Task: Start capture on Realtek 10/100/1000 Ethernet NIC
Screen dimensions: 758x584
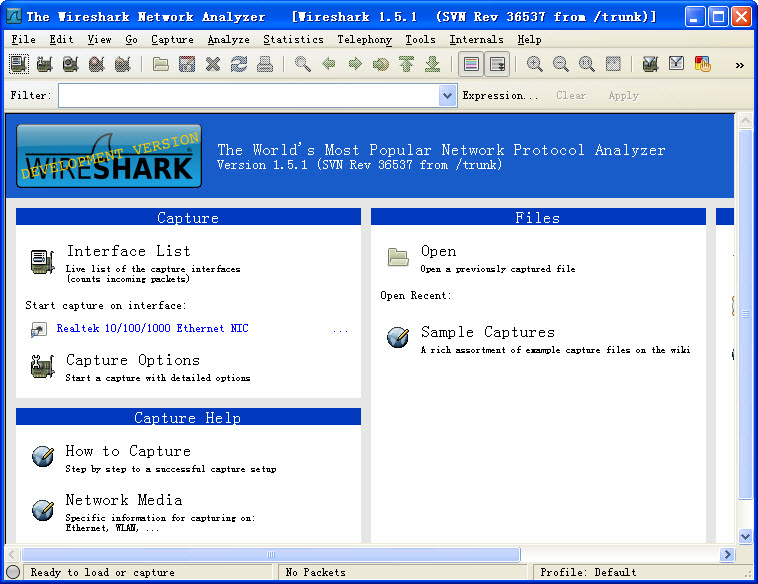Action: click(152, 328)
